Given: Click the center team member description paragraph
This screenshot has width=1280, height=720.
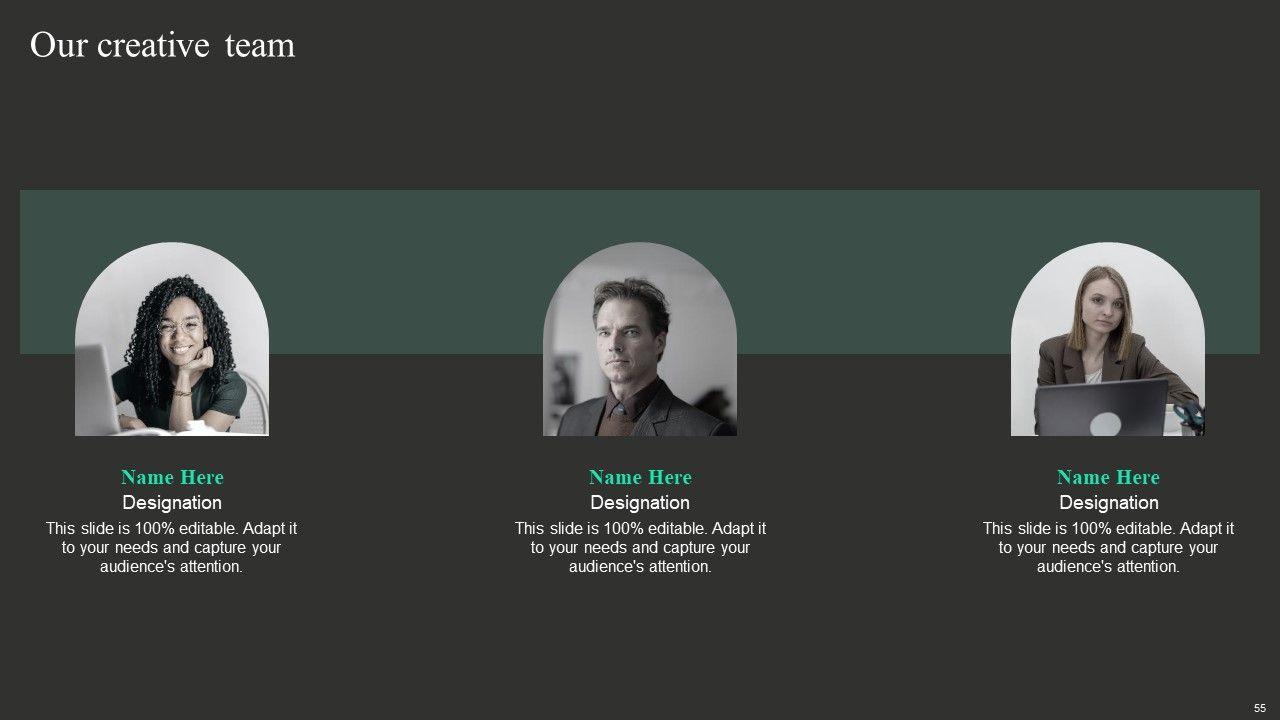Looking at the screenshot, I should click(640, 547).
